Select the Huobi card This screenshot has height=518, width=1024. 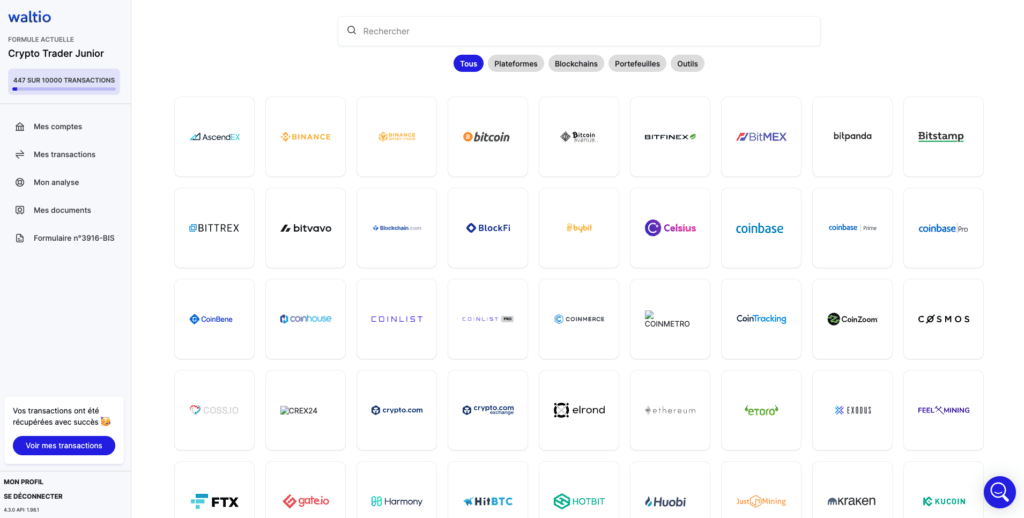point(669,490)
